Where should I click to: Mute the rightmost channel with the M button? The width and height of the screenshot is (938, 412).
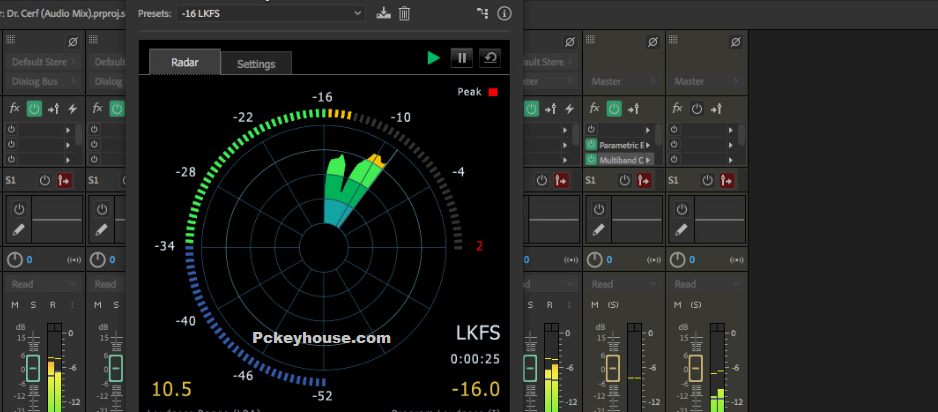click(x=678, y=305)
